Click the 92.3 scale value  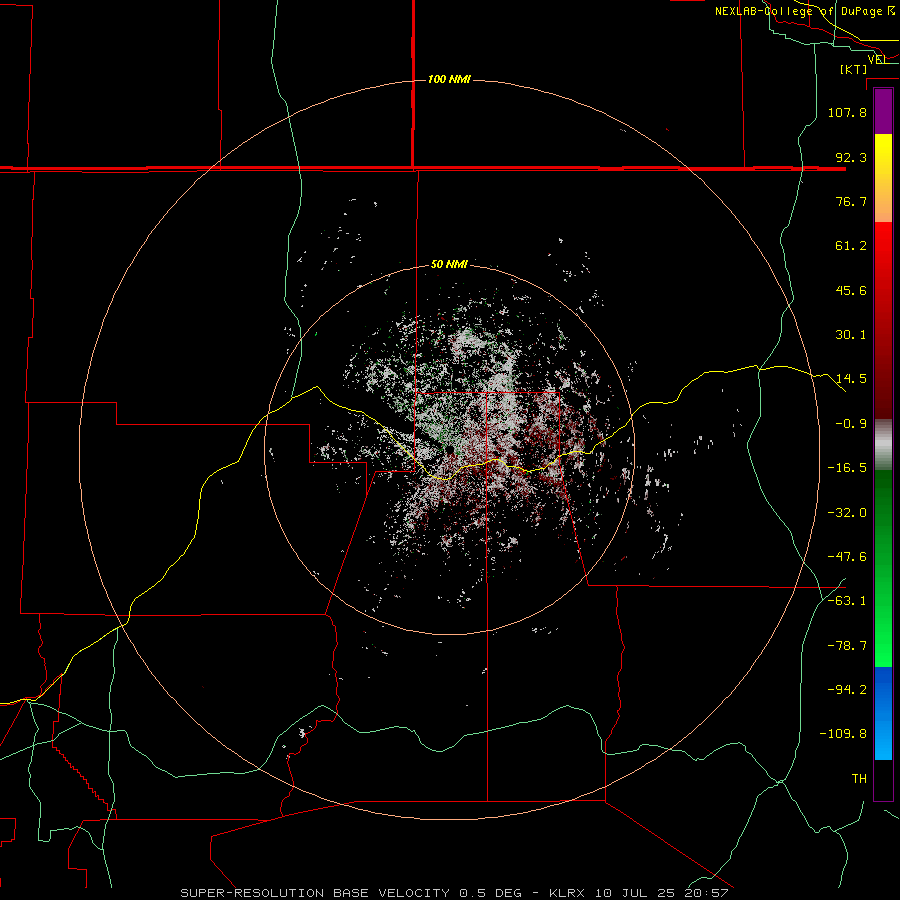[x=851, y=157]
